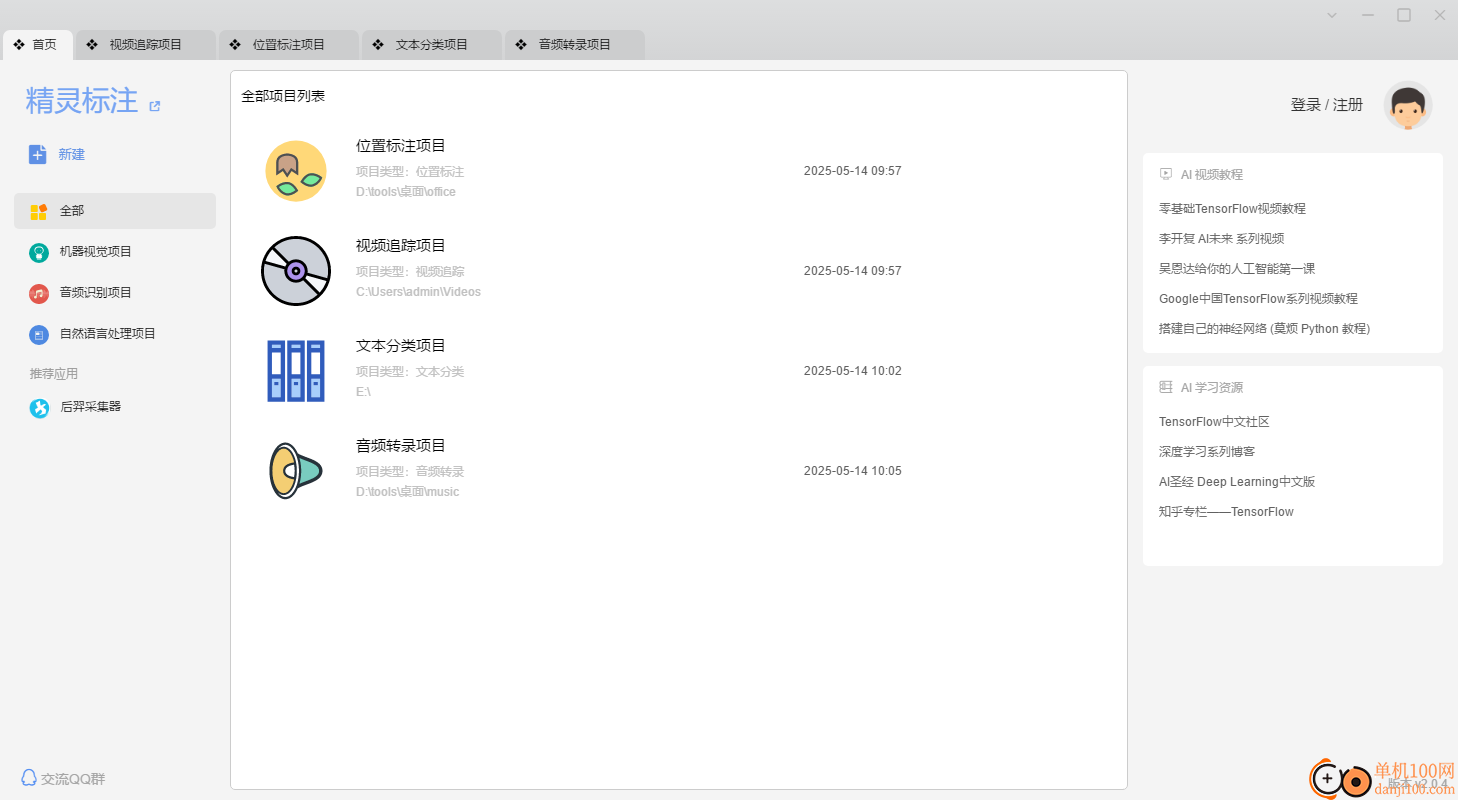Image resolution: width=1458 pixels, height=800 pixels.
Task: Click the external link icon beside 精灵标注
Action: (x=155, y=106)
